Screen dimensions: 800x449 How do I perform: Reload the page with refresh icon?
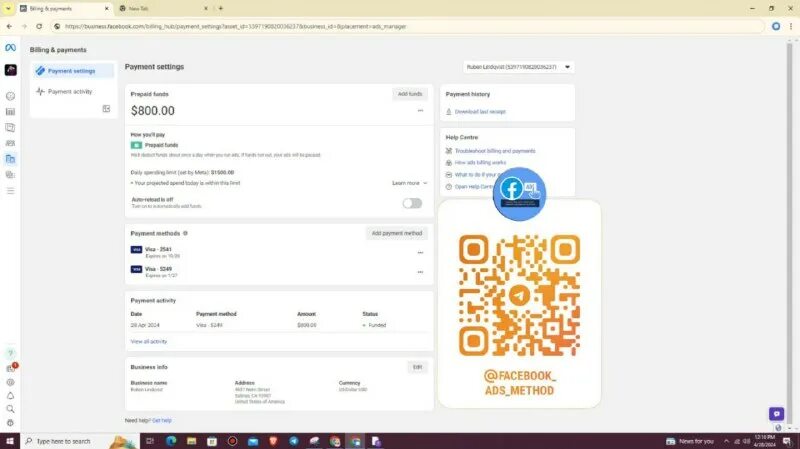39,27
